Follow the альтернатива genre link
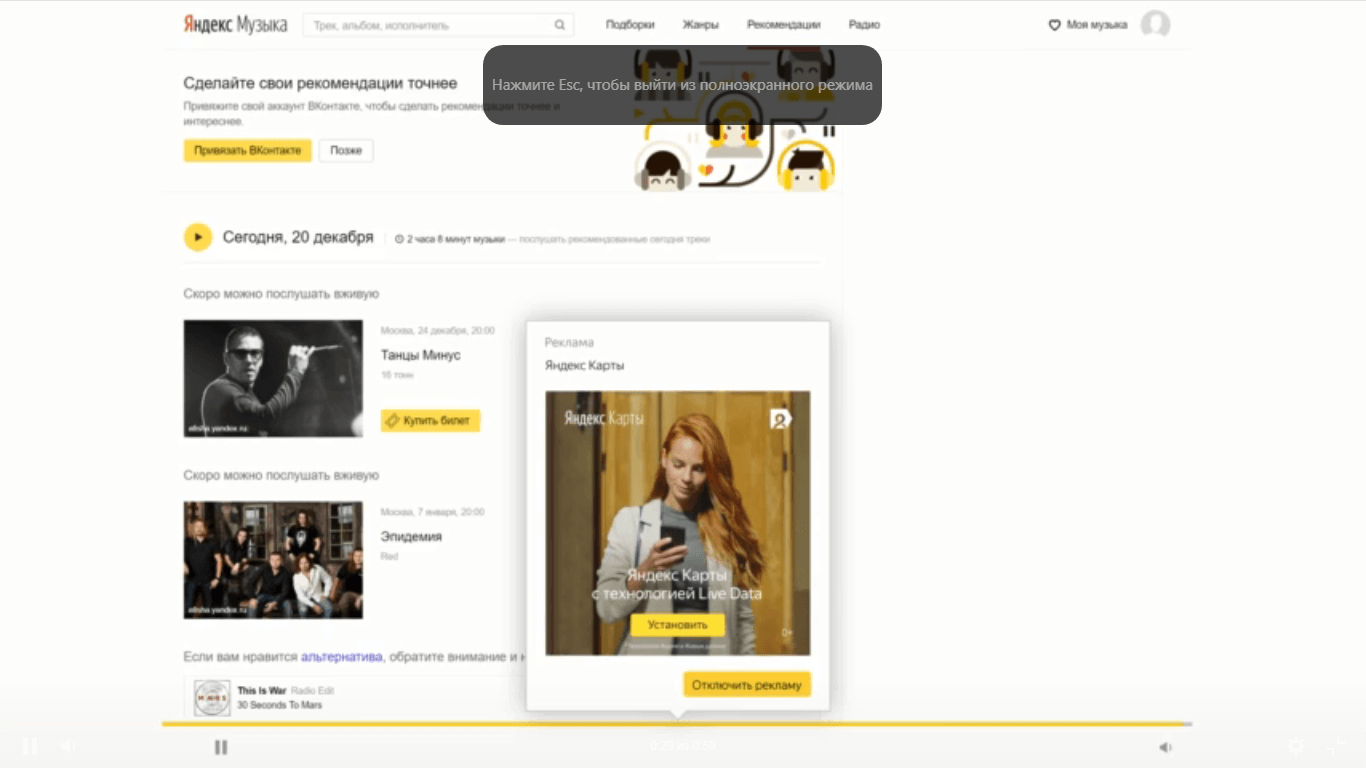Screen dimensions: 1366x768 (342, 657)
